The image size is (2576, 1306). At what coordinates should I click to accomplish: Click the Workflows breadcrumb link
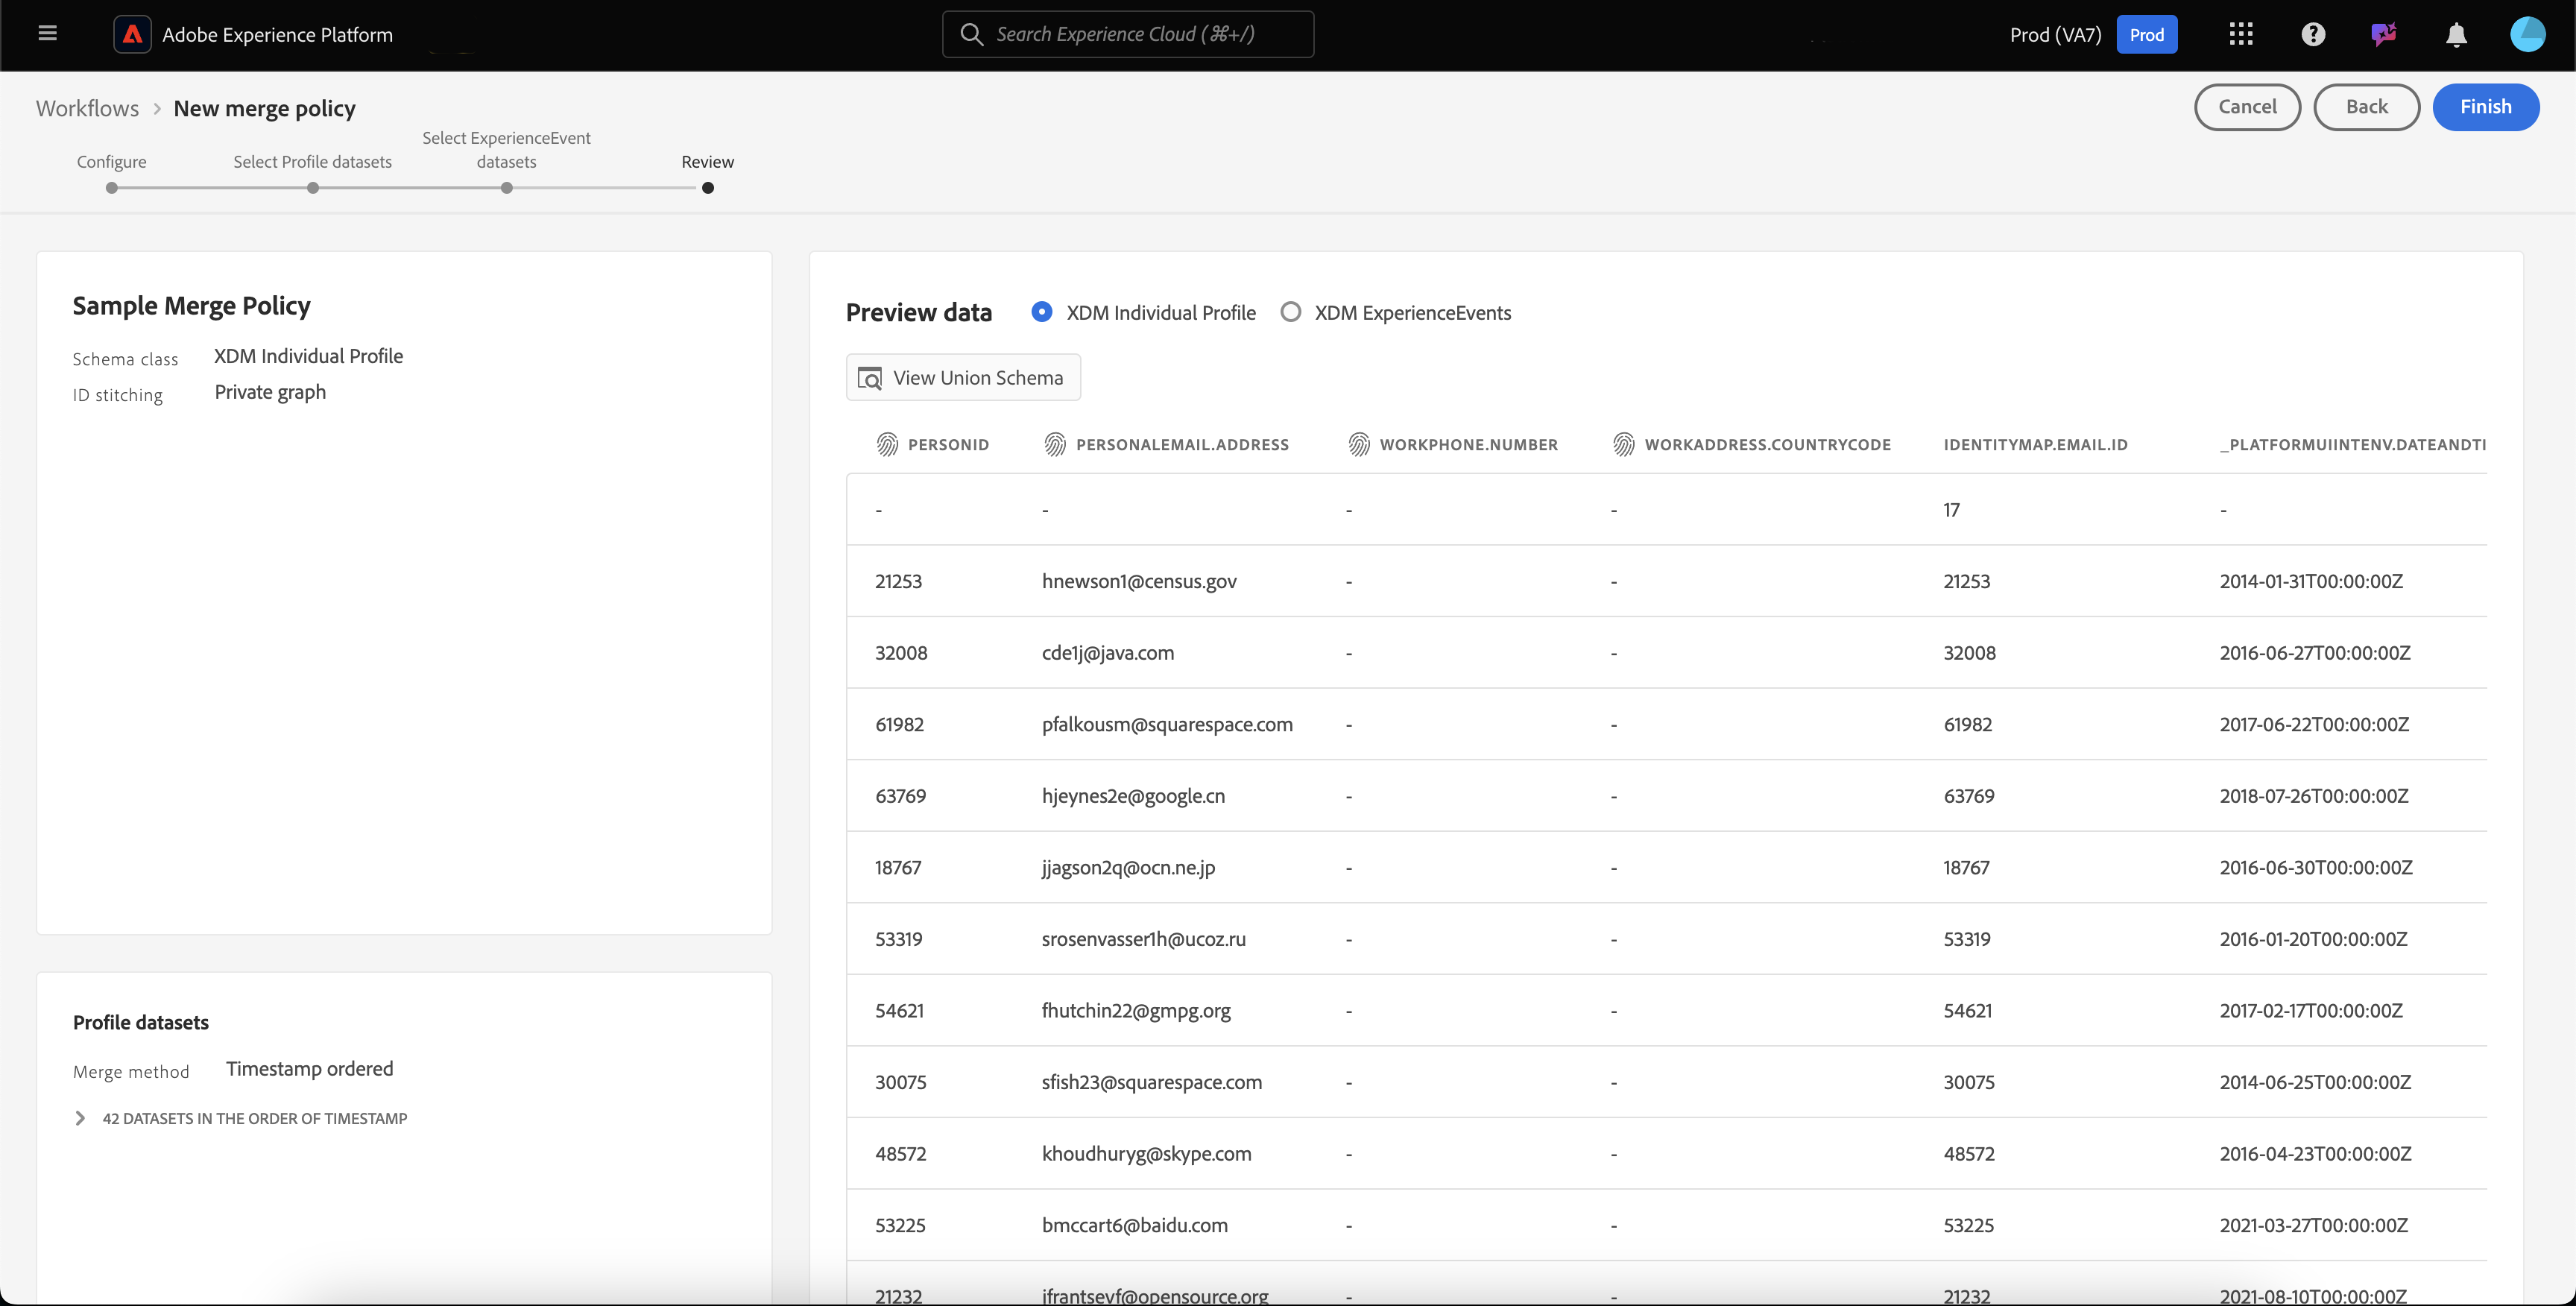(87, 108)
